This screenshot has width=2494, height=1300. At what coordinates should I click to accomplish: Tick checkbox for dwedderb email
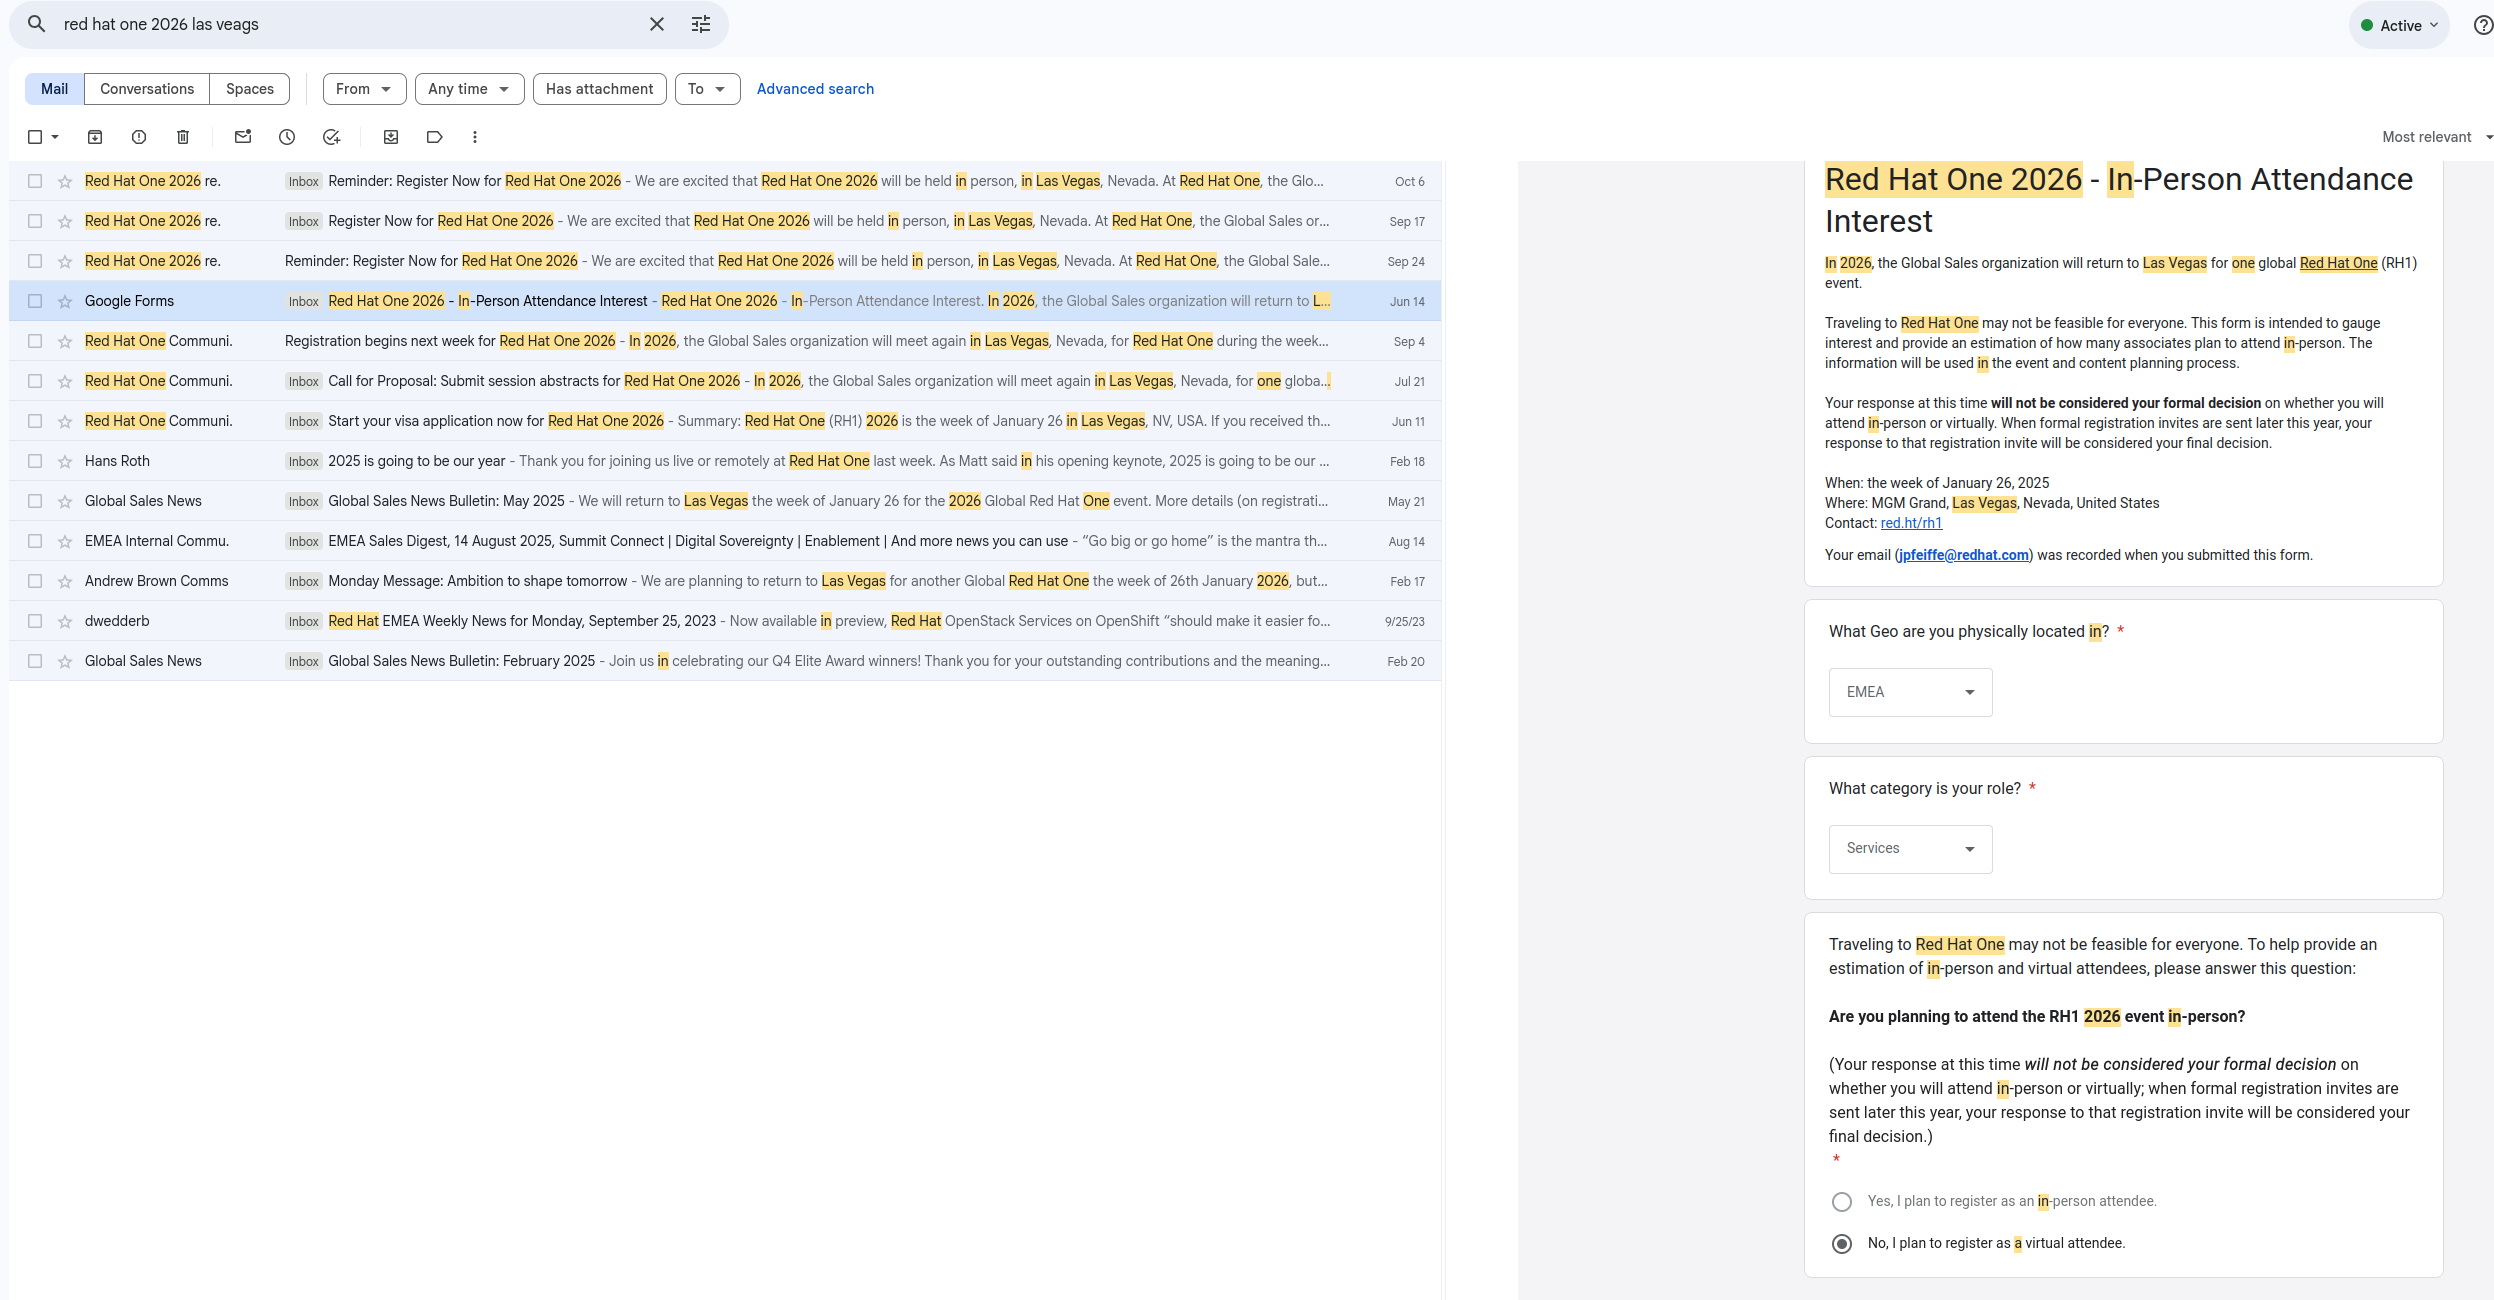[x=35, y=621]
